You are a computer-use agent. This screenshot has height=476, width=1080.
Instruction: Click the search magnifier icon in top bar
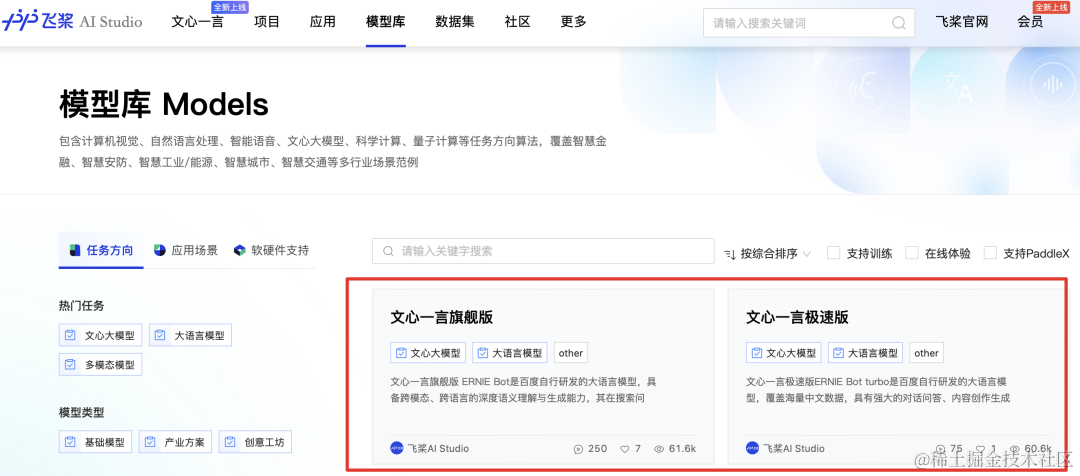(898, 23)
